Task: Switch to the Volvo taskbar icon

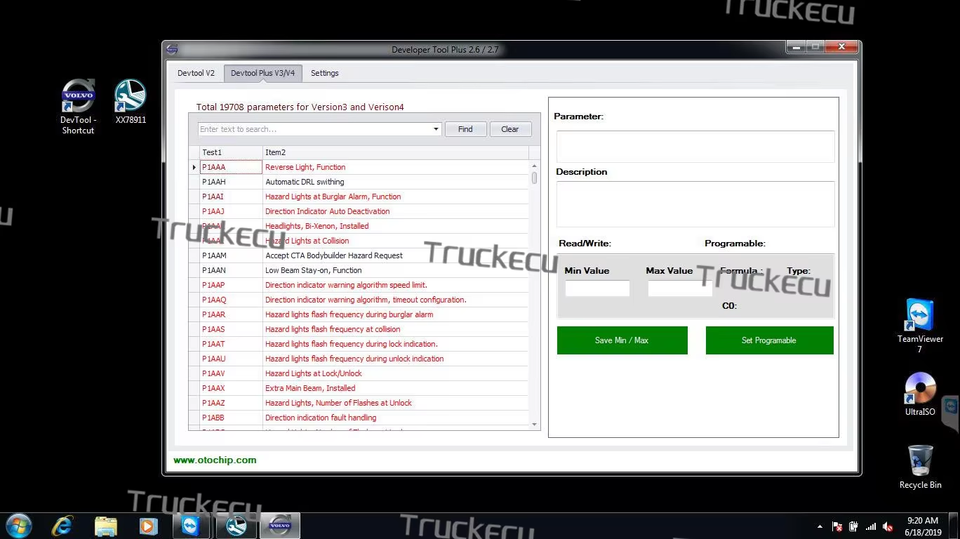Action: [280, 526]
